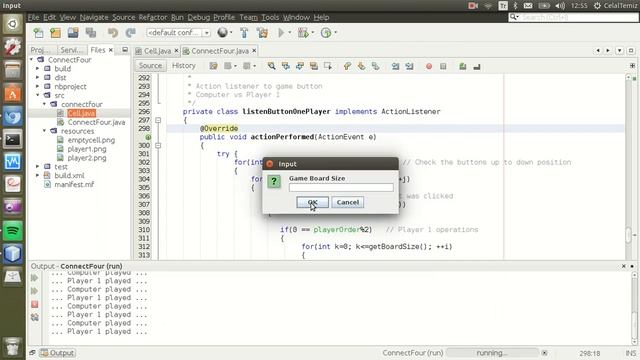640x360 pixels.
Task: Click the Undo toolbar icon
Action: click(x=113, y=33)
